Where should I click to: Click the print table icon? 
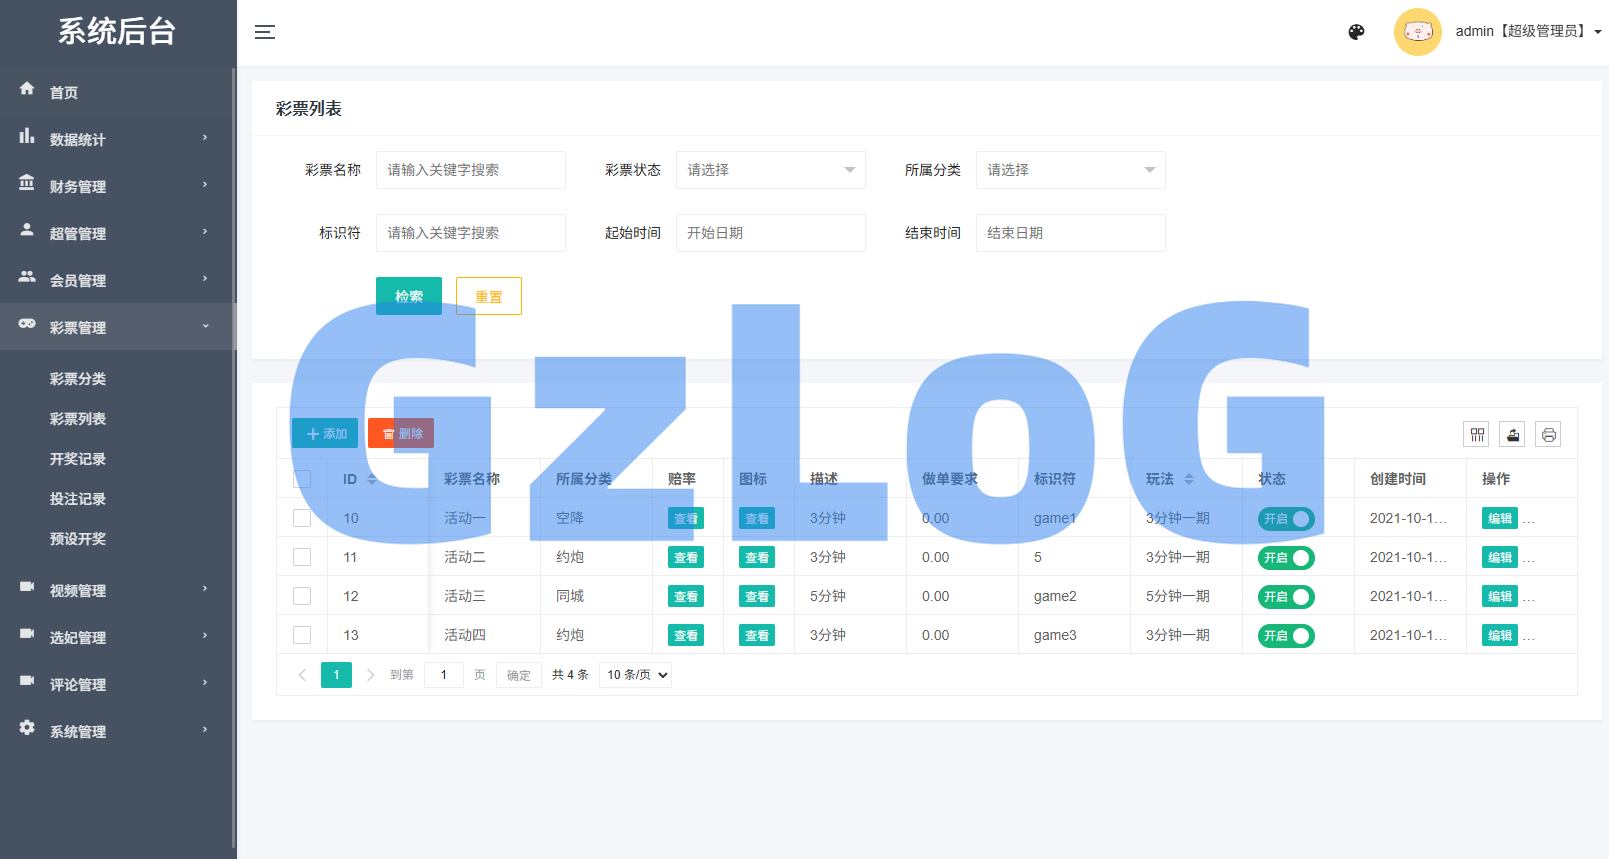pyautogui.click(x=1548, y=434)
